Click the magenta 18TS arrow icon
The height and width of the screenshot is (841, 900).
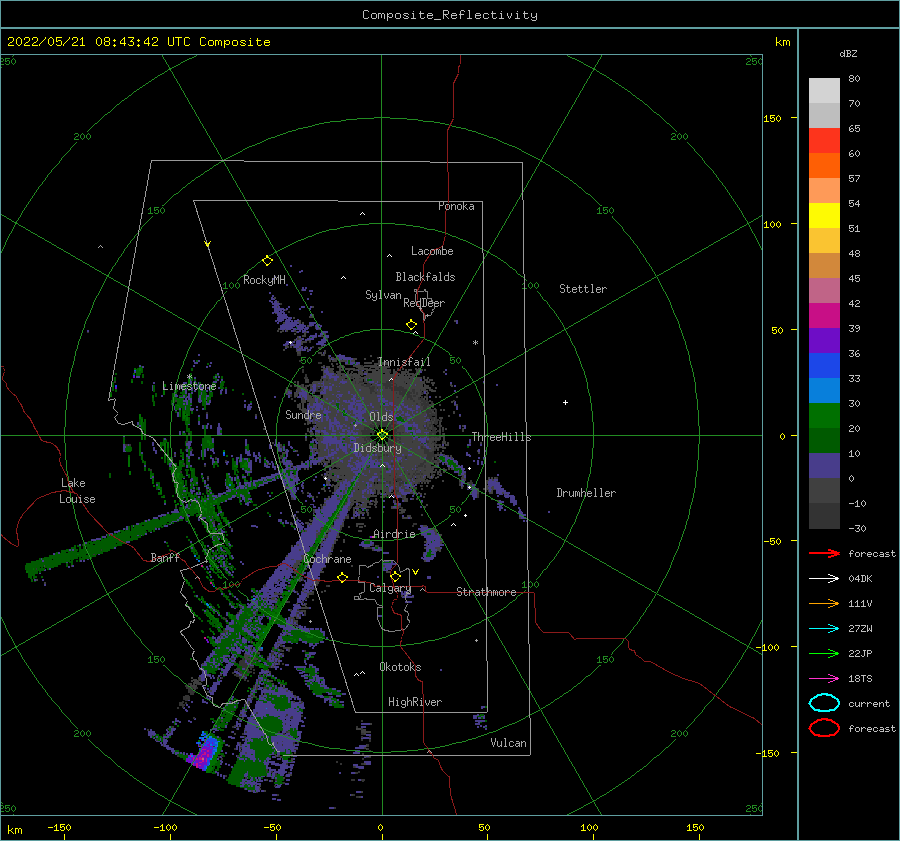[824, 679]
